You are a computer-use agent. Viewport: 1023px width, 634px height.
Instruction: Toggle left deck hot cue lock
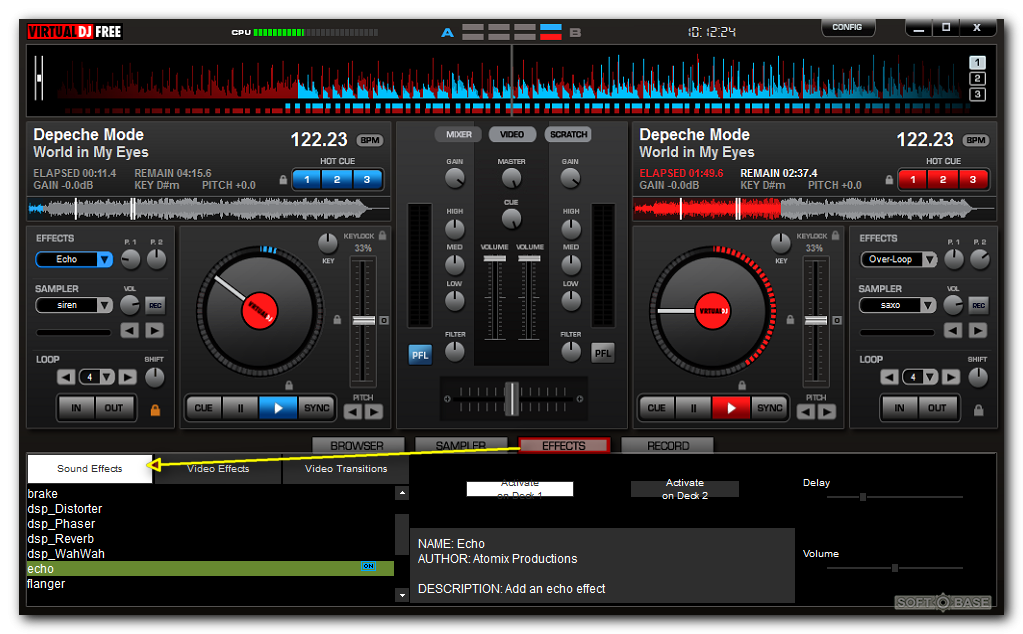(x=283, y=179)
